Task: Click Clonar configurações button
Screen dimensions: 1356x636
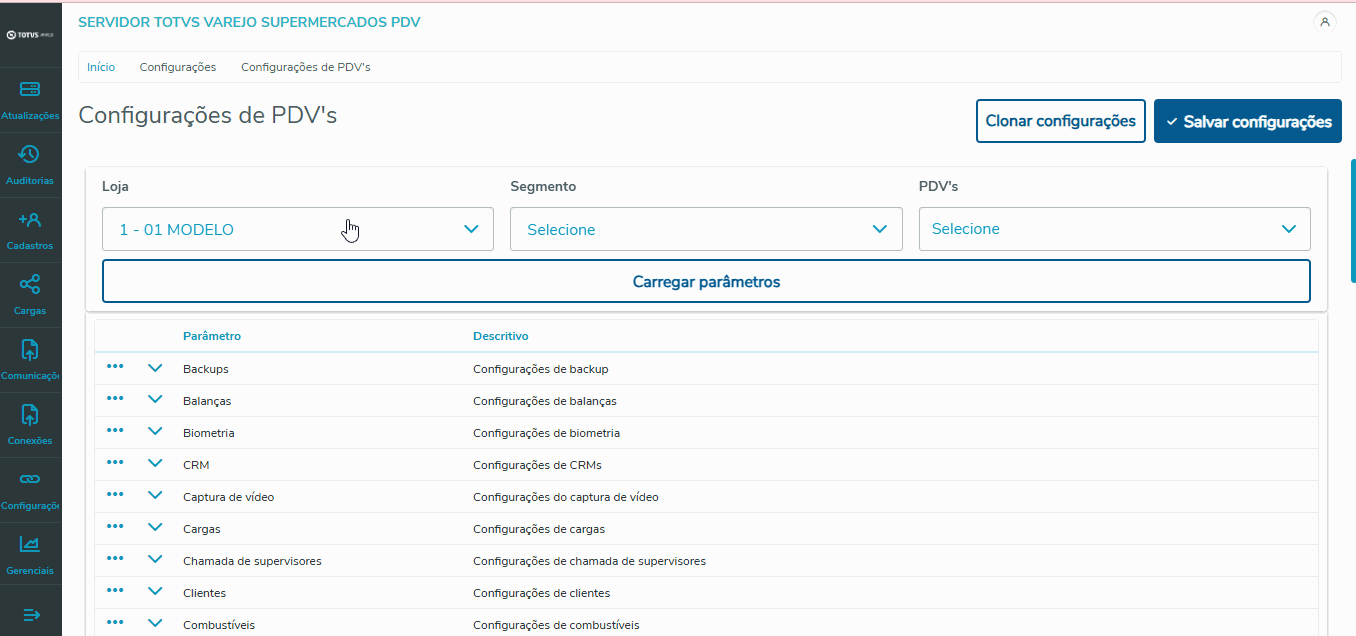Action: pyautogui.click(x=1061, y=121)
